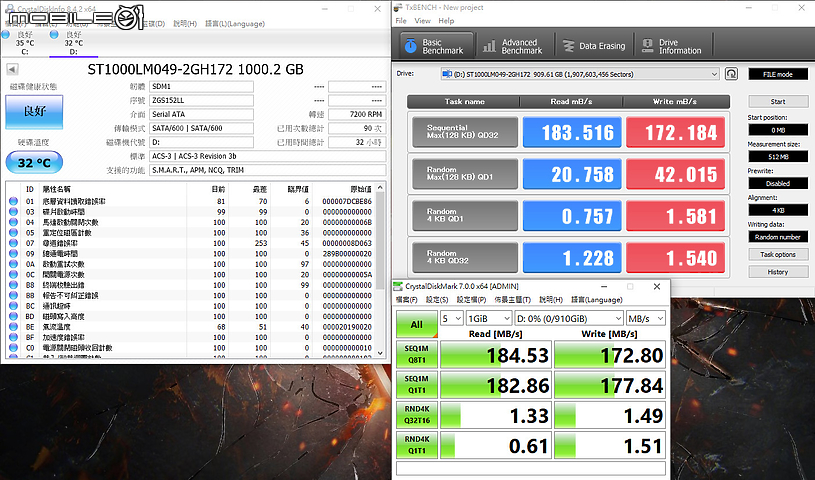Click the blue status circle for attribute 0C

[14, 274]
